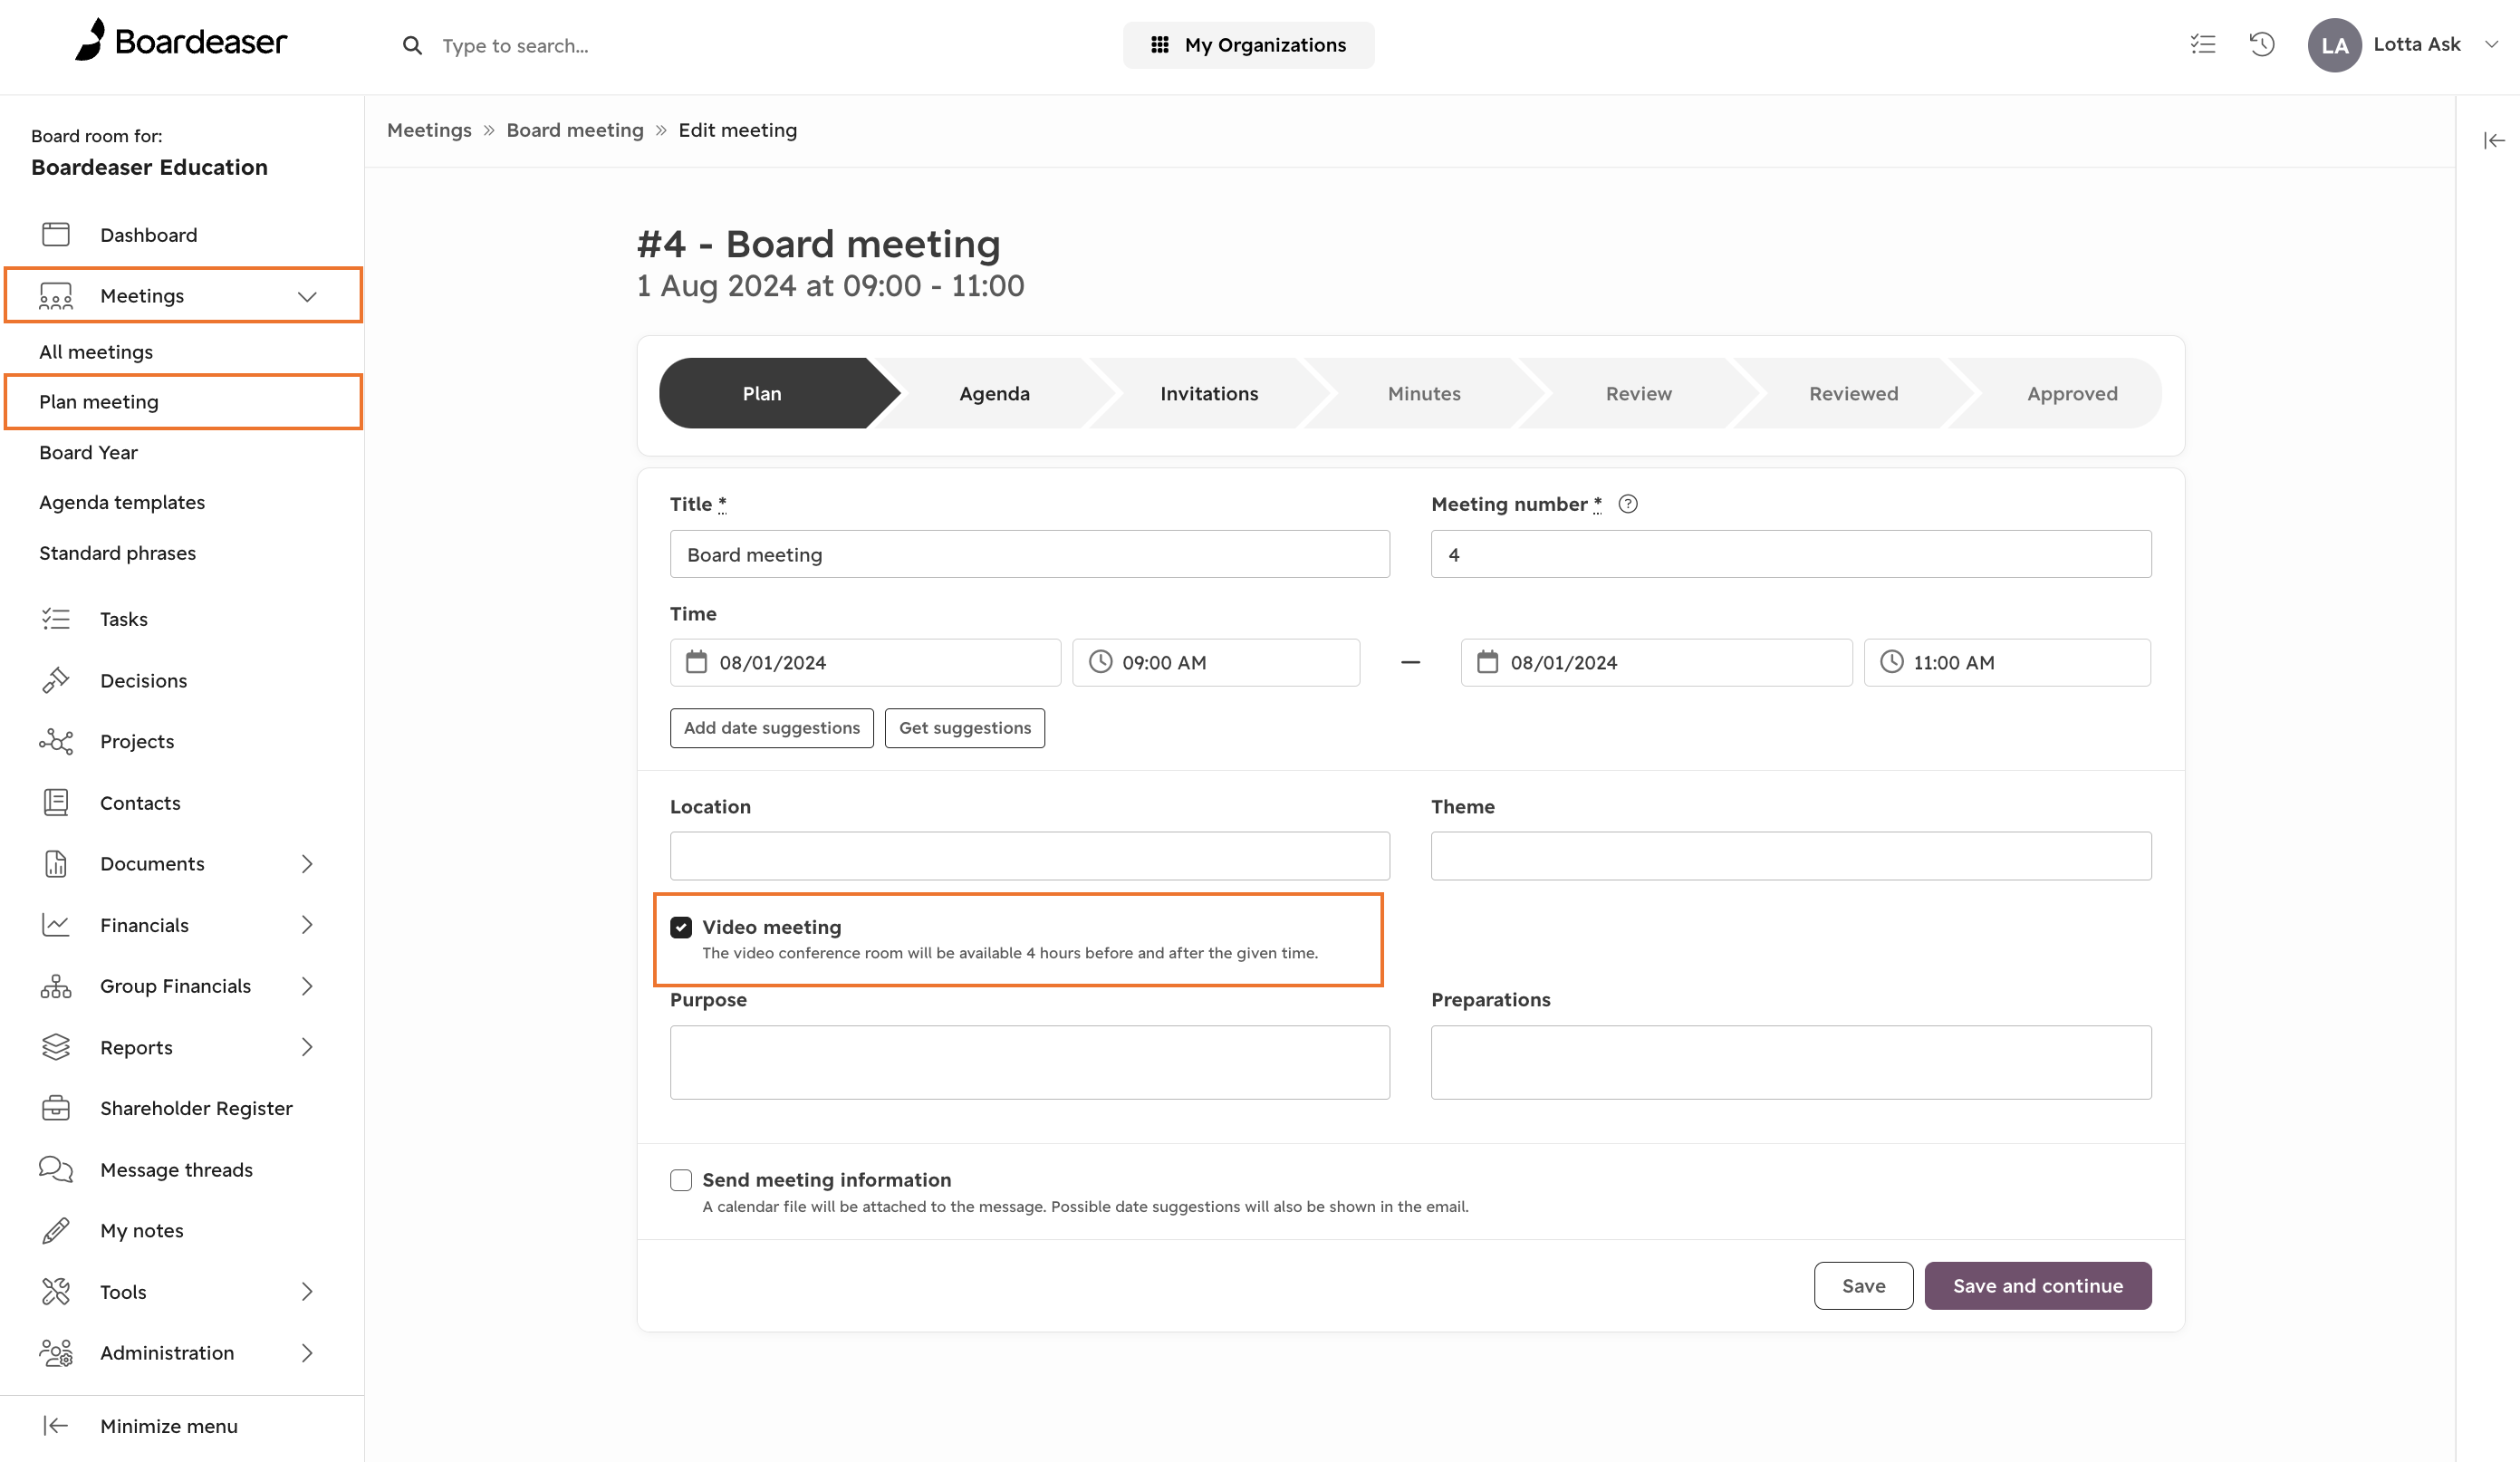Viewport: 2520px width, 1462px height.
Task: Click the Financials chart icon
Action: (56, 925)
